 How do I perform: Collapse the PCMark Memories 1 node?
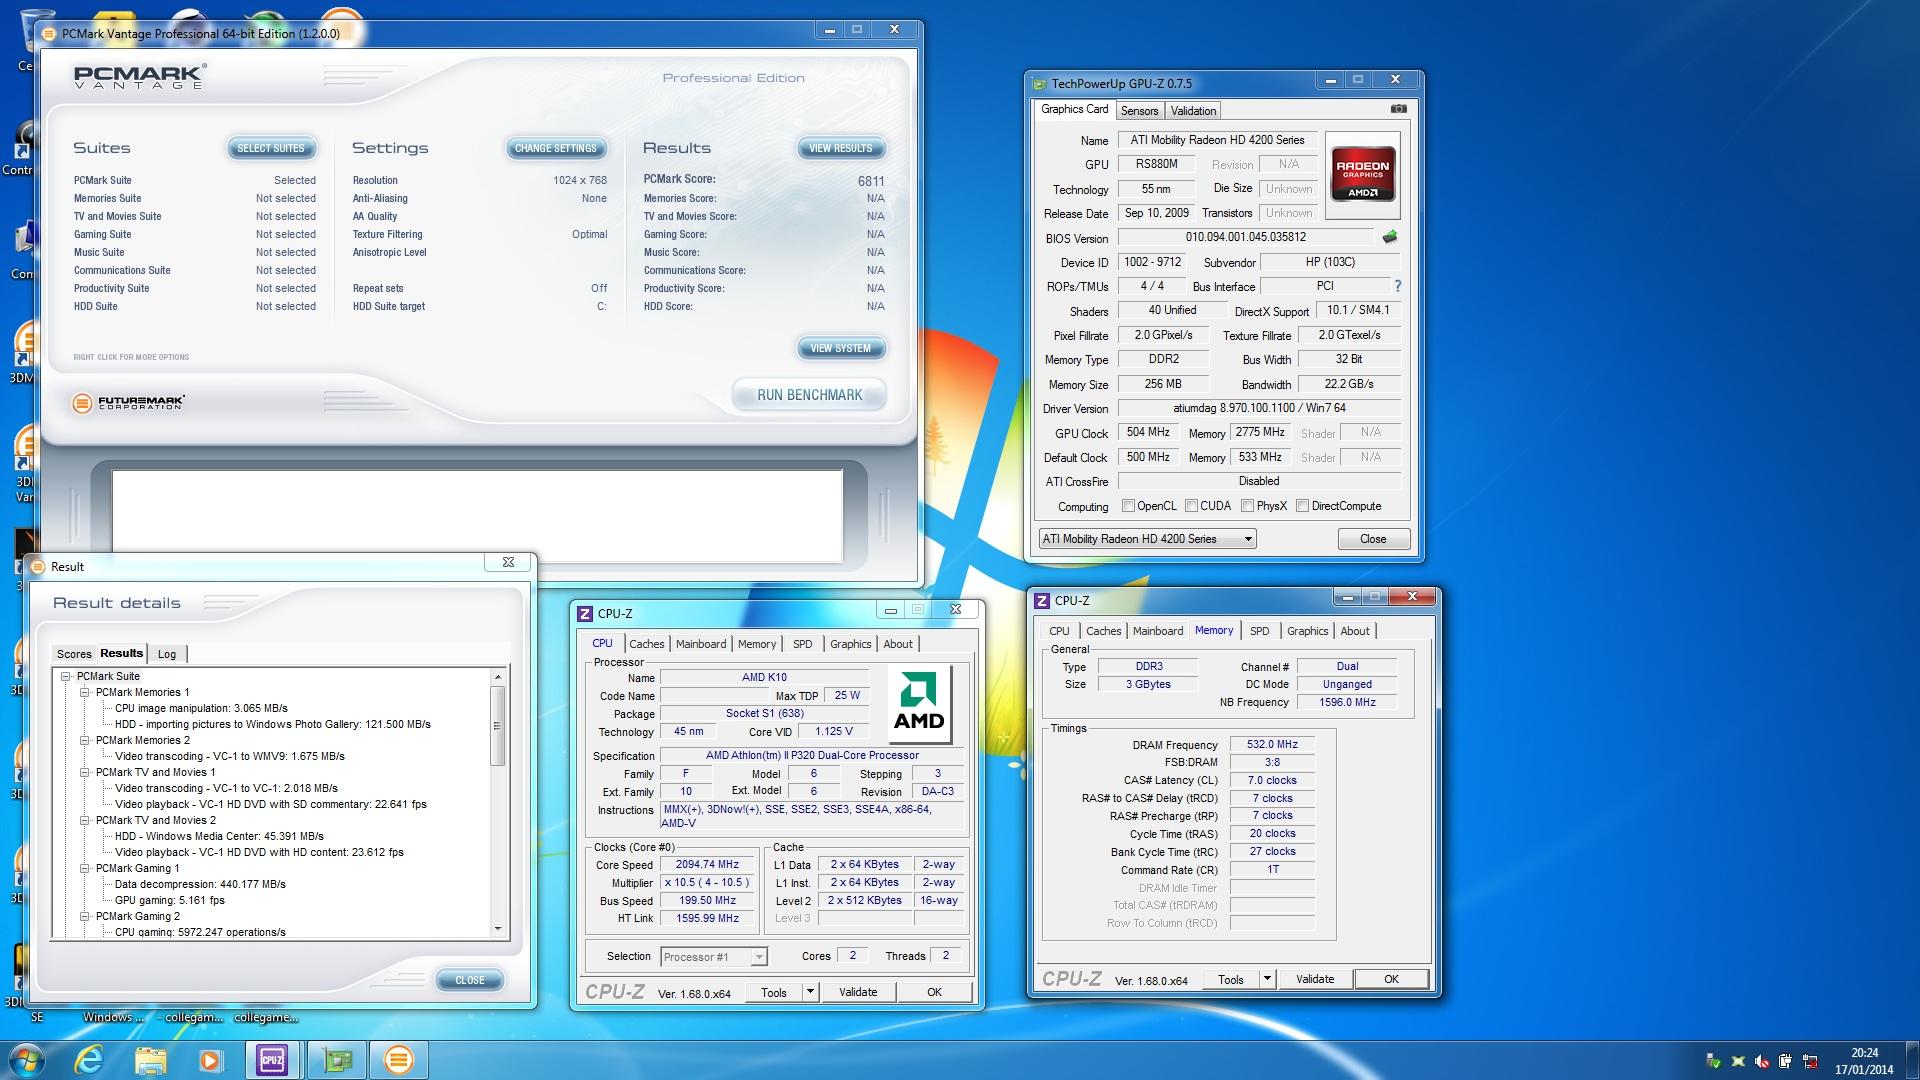[85, 693]
